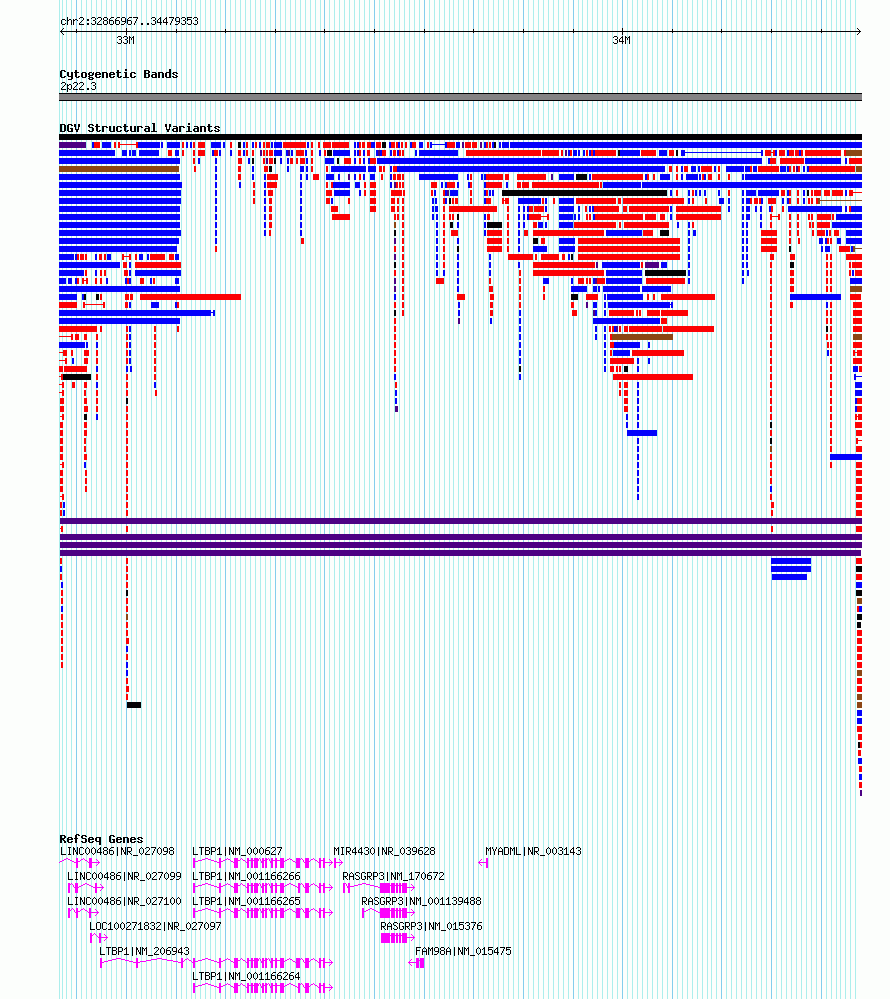890x999 pixels.
Task: Click the magenta gene glyph under FAM98A label
Action: coord(417,963)
